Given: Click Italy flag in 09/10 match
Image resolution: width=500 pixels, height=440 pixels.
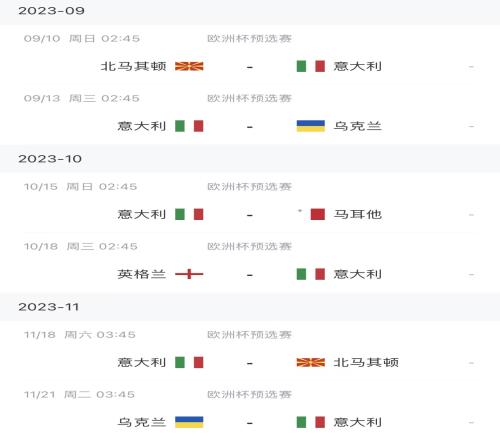Looking at the screenshot, I should click(x=311, y=66).
